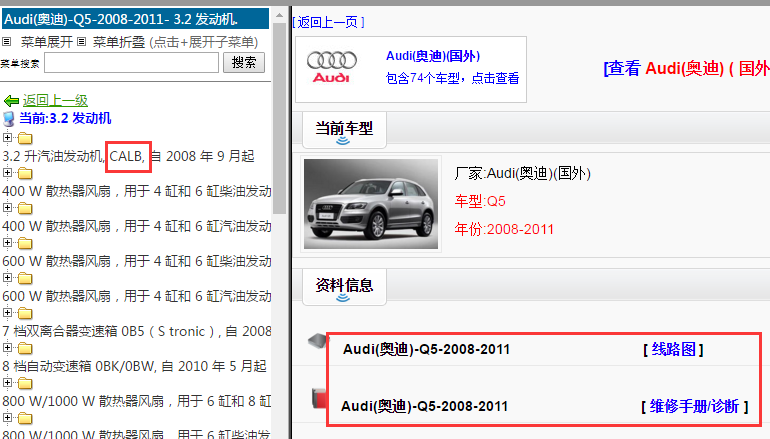
Task: Expand the 7 档双离合器变速箱 0B5 node
Action: click(7, 312)
